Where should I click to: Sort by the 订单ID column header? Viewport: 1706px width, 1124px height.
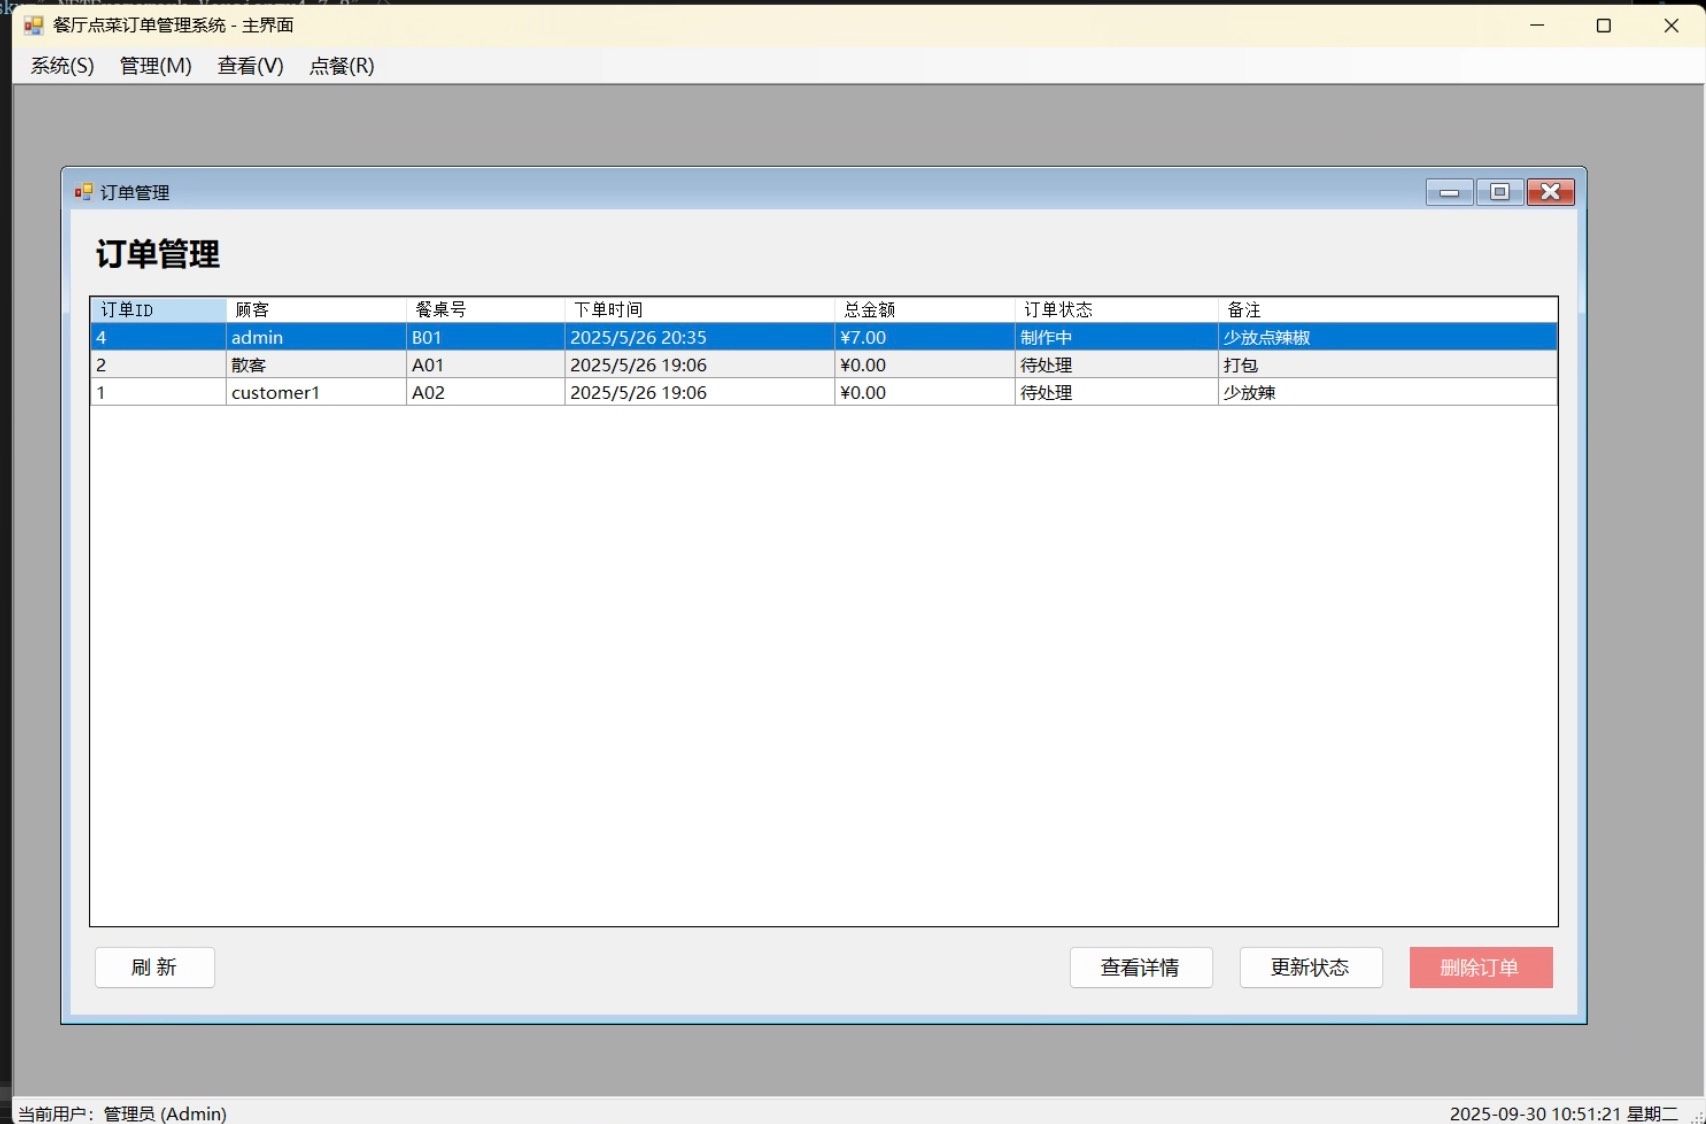[x=158, y=310]
